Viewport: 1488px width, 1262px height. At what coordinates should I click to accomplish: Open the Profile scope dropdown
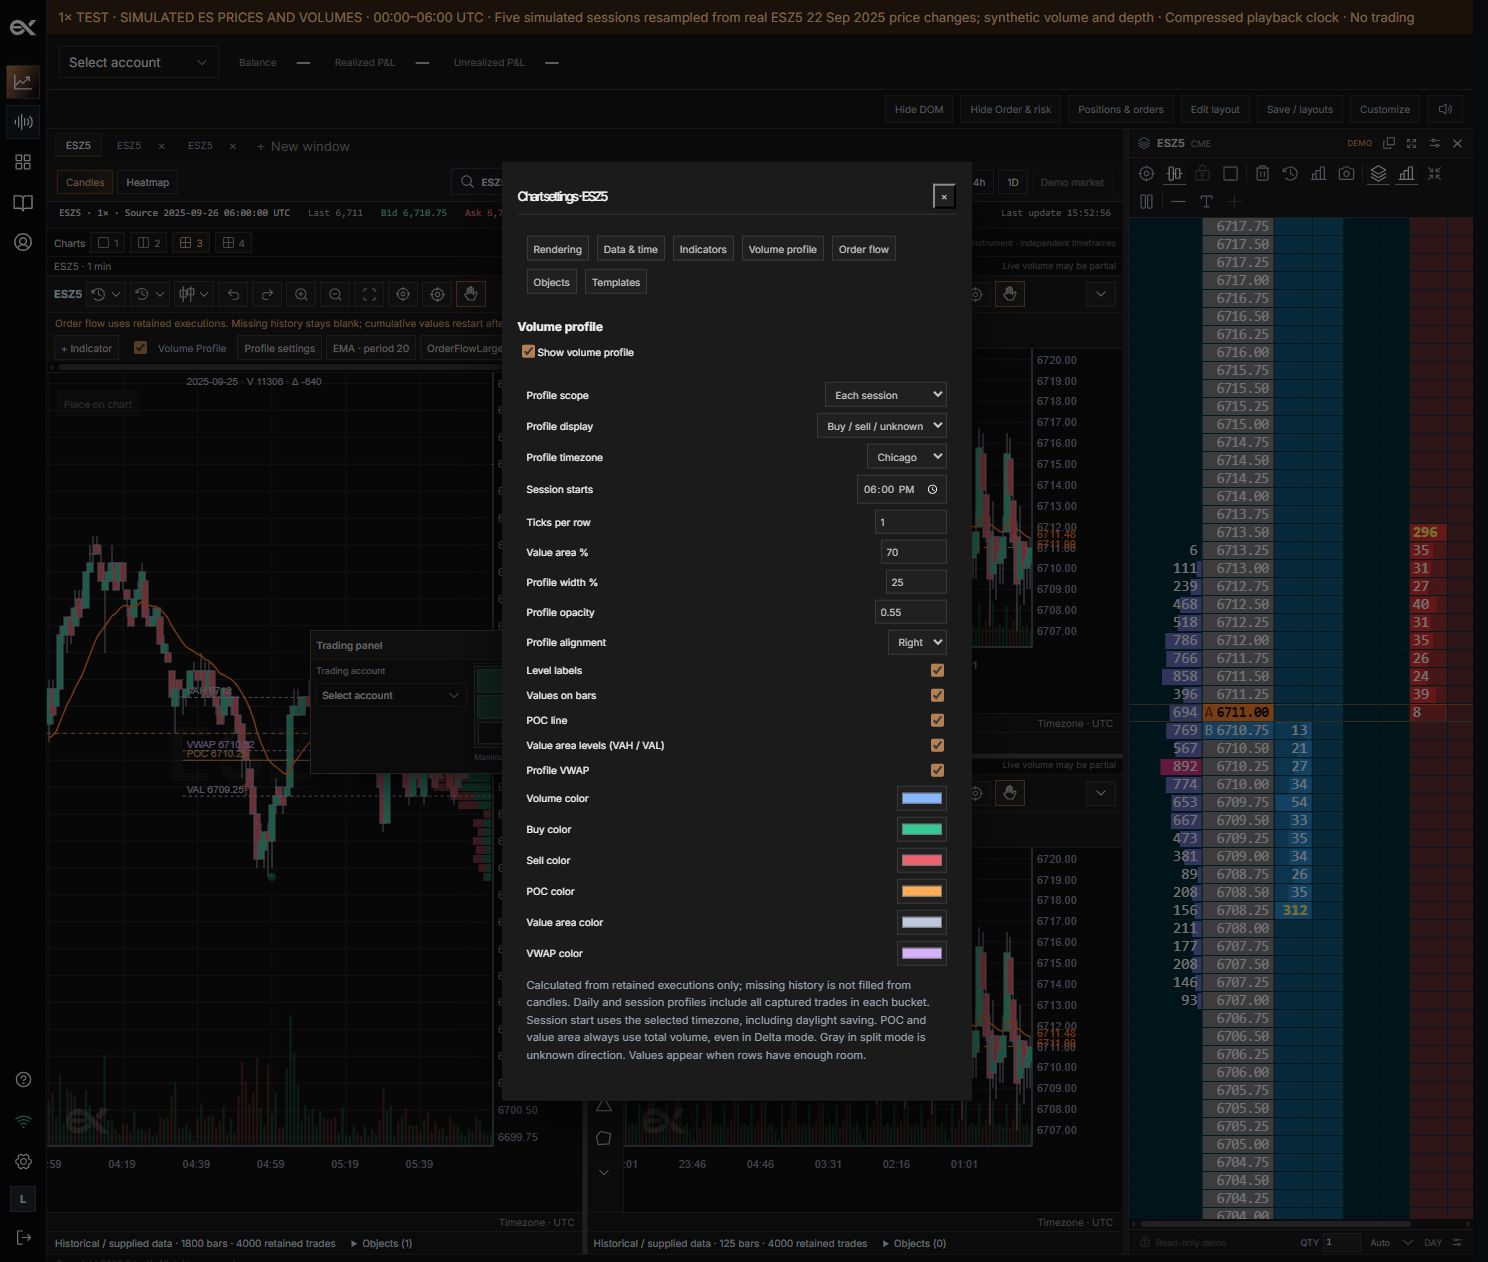[x=885, y=395]
